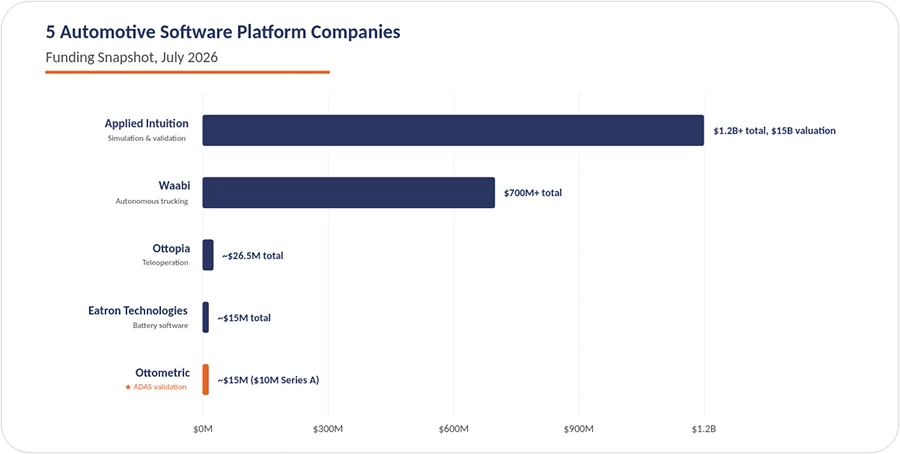This screenshot has height=454, width=900.
Task: Click the Ottopia funding bar
Action: tap(208, 255)
